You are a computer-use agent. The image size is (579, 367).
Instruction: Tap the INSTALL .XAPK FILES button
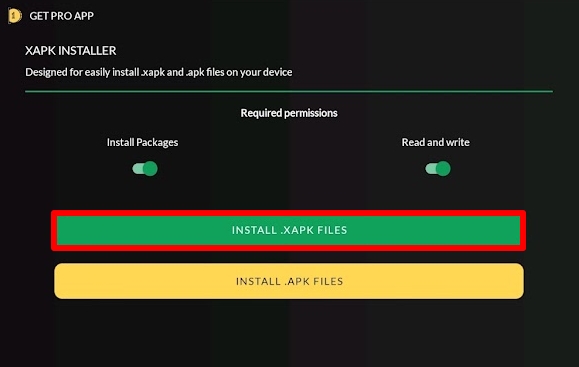289,230
